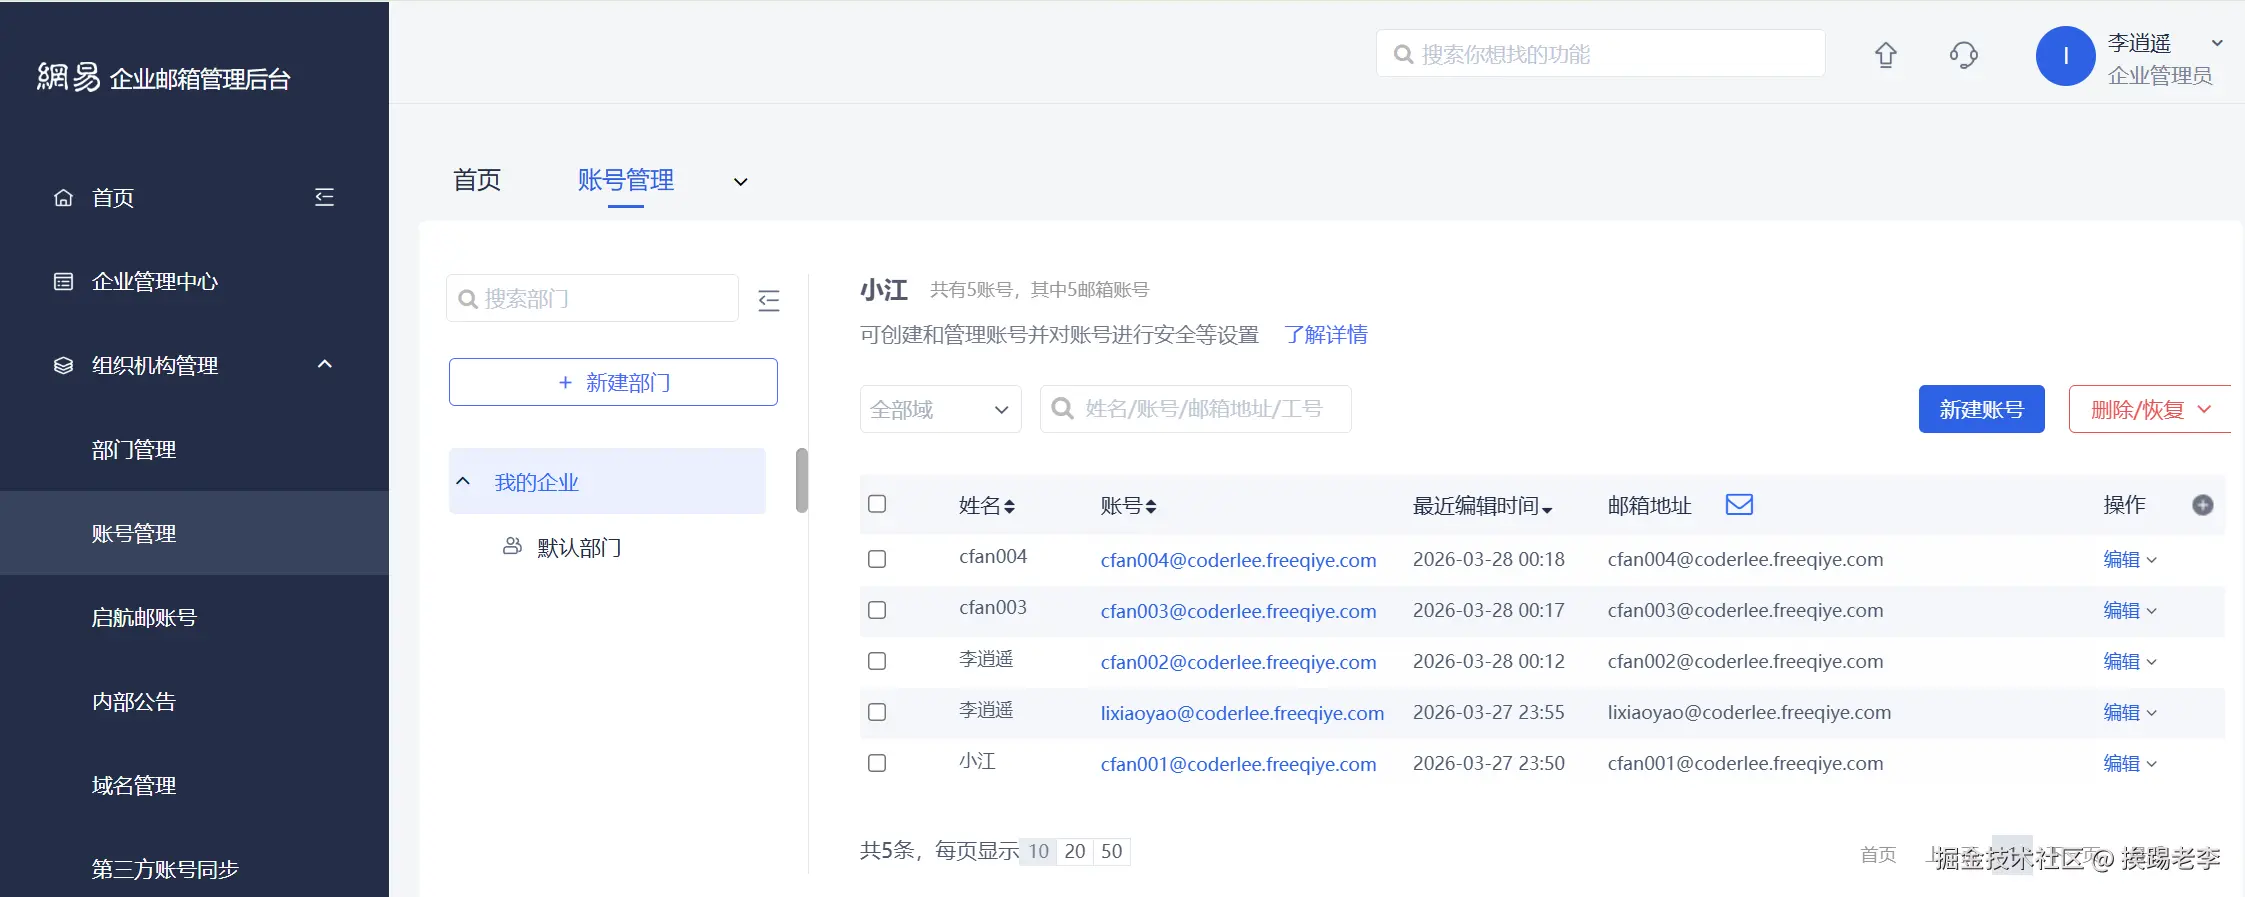
Task: Focus the 搜索部门 search field
Action: pyautogui.click(x=592, y=298)
